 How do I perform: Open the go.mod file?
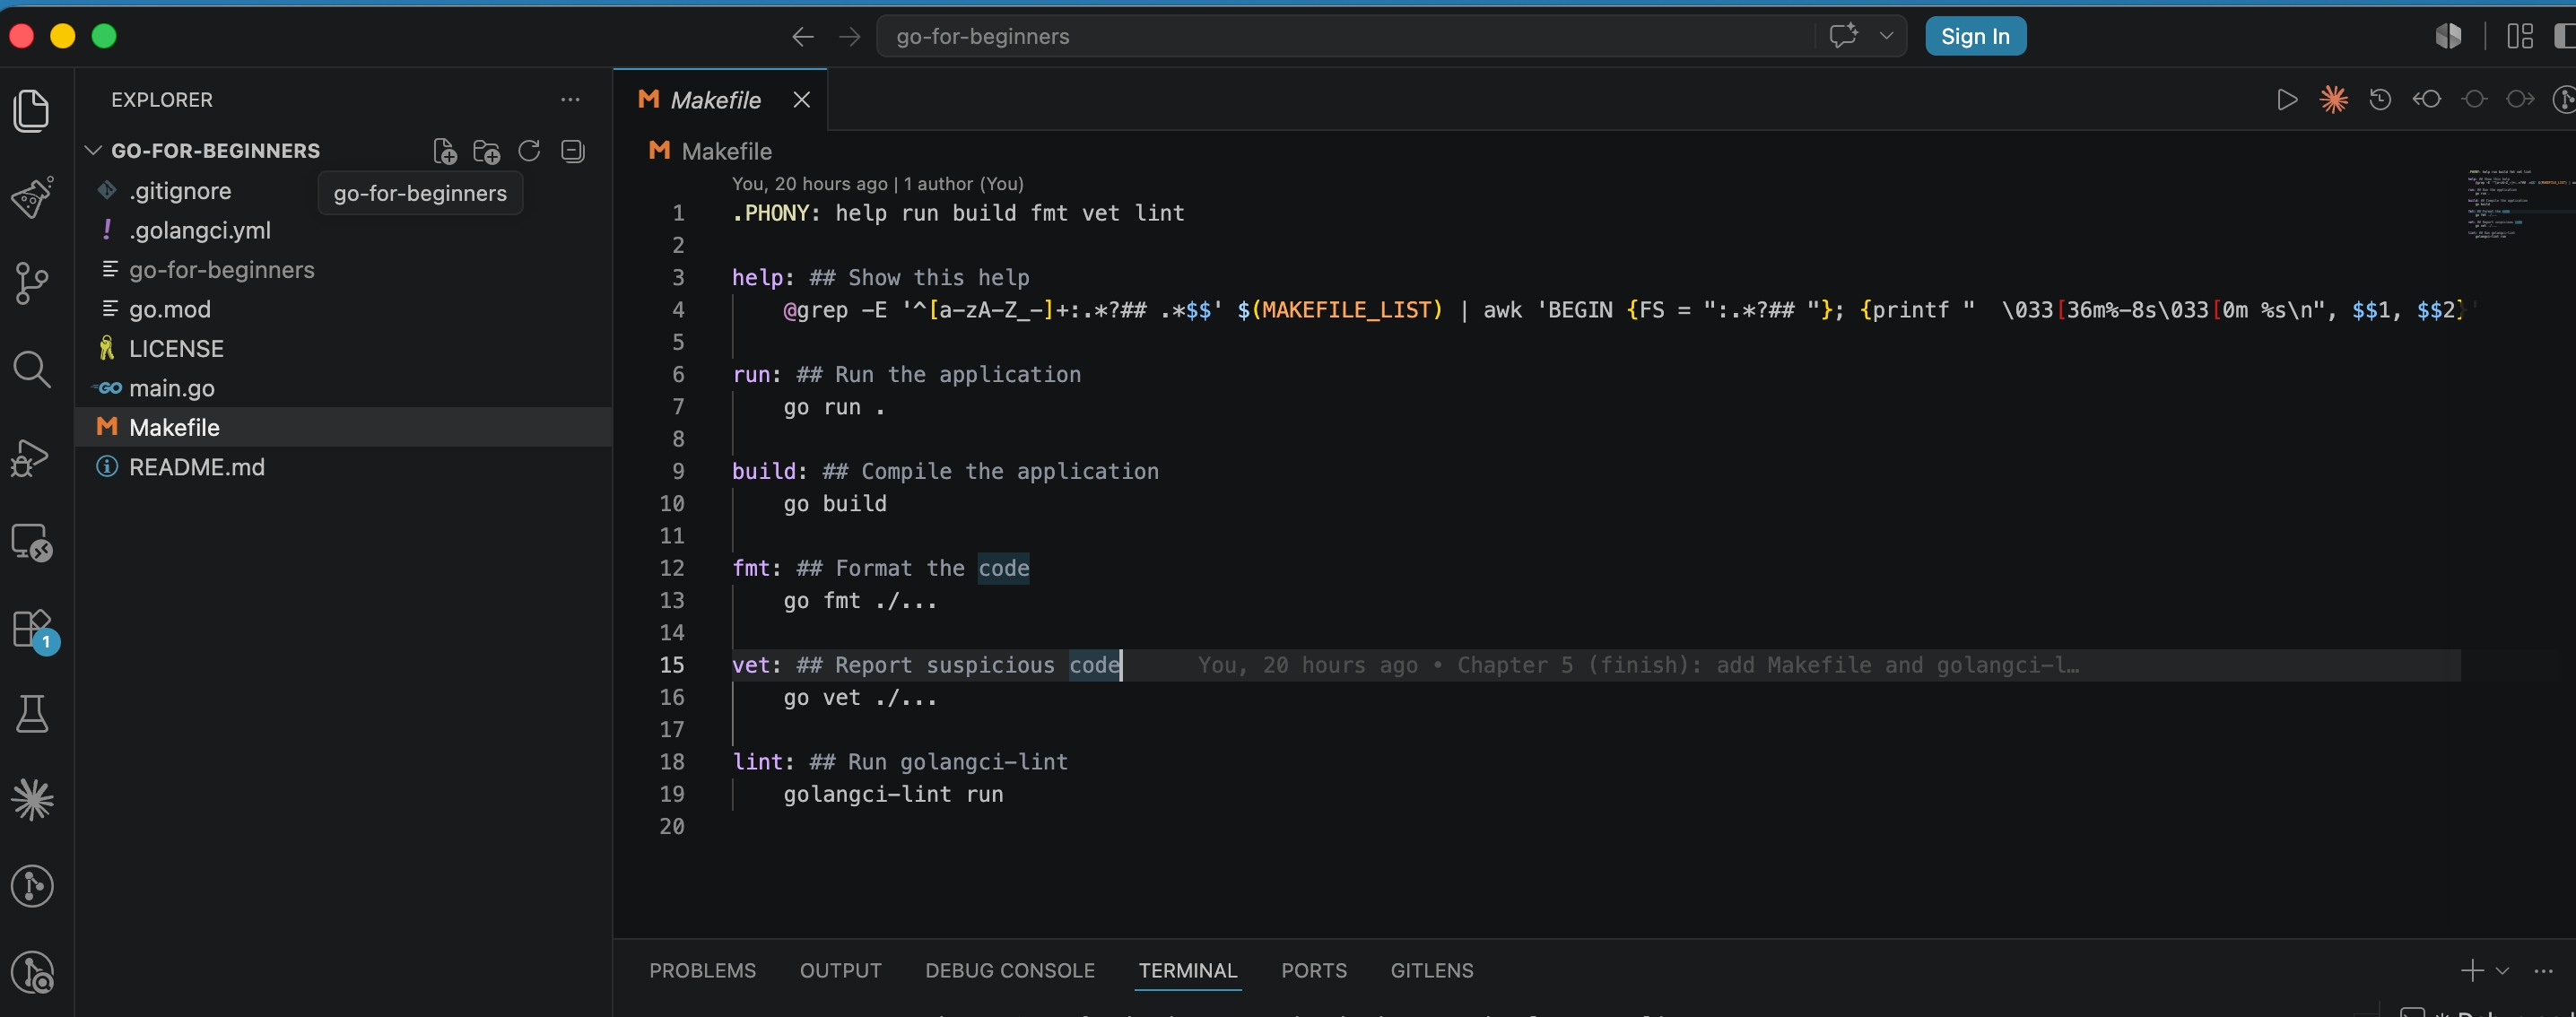tap(343, 309)
